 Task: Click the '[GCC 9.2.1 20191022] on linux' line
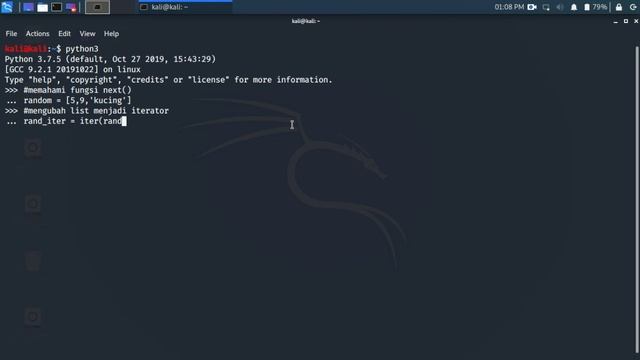73,69
